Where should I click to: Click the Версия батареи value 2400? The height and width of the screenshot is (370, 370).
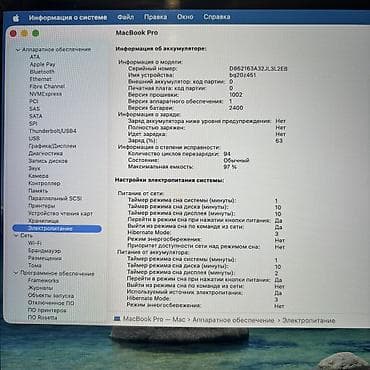click(236, 108)
